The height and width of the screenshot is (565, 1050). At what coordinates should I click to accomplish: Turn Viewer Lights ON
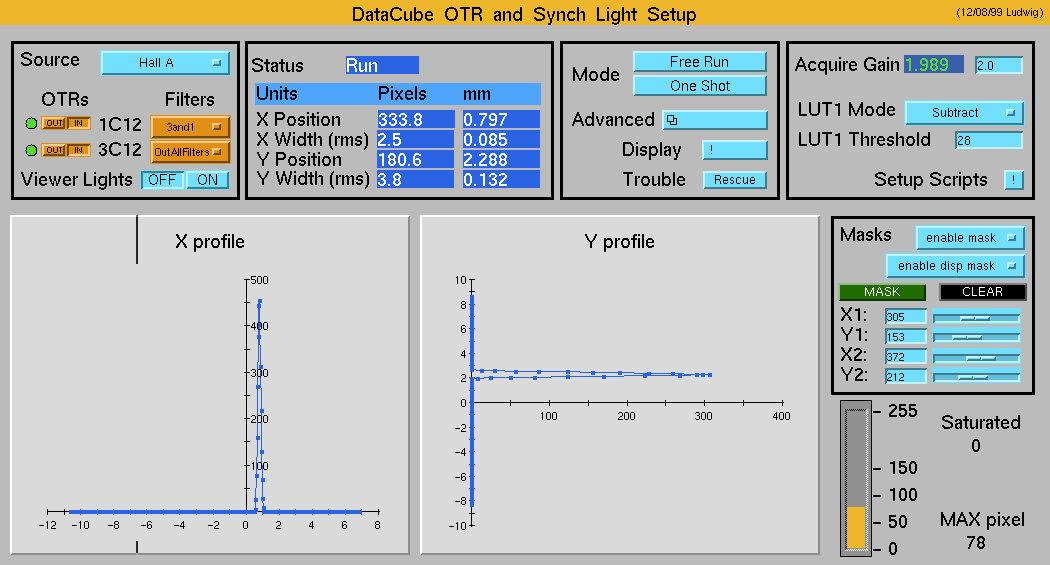tap(207, 180)
